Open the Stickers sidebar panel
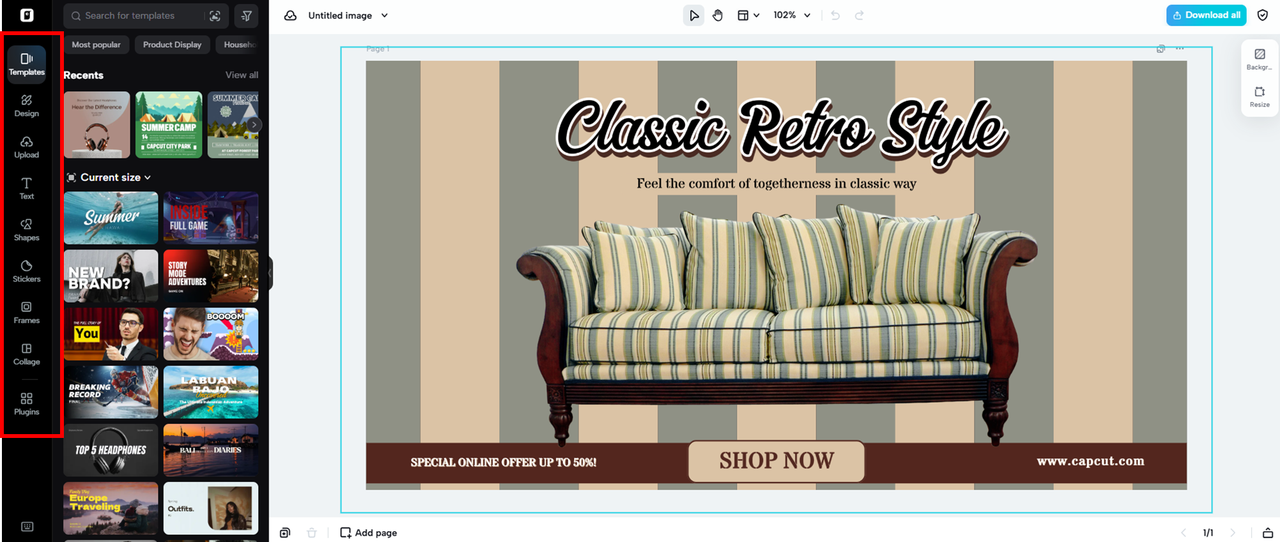The width and height of the screenshot is (1280, 542). pos(27,271)
